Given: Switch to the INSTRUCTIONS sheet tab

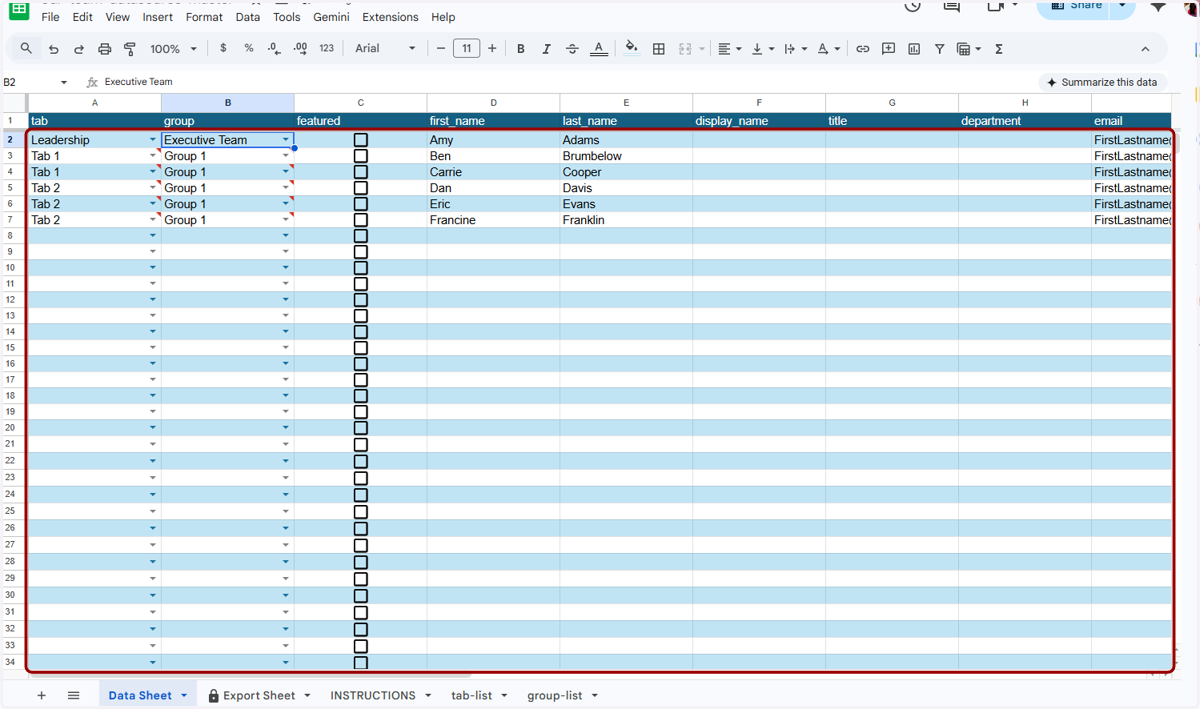Looking at the screenshot, I should (373, 695).
